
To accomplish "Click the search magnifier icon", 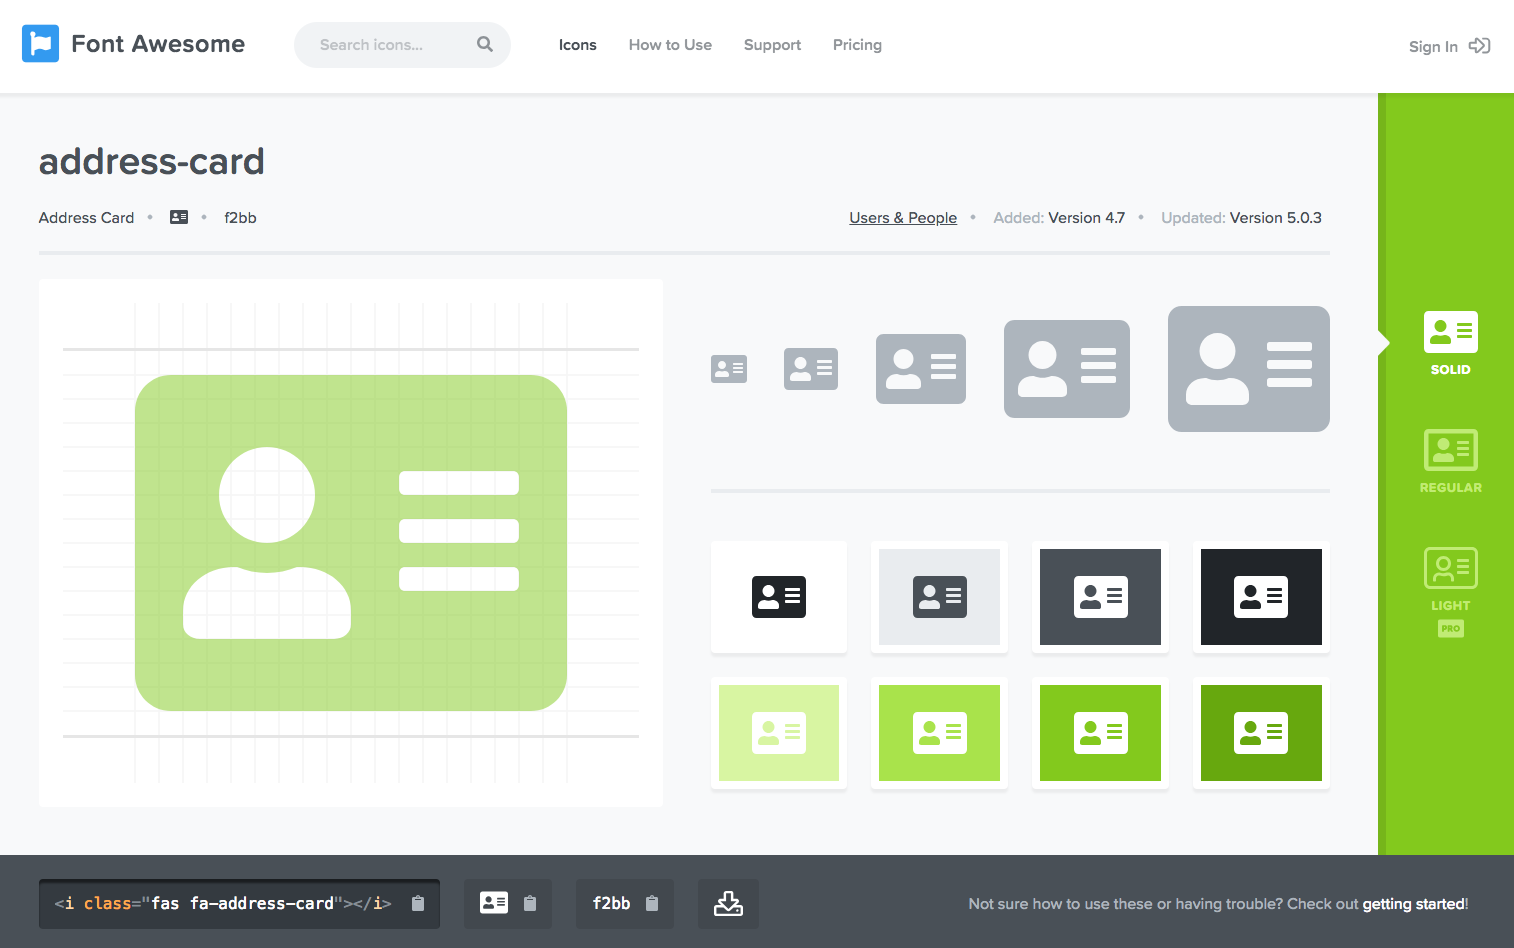I will (485, 44).
